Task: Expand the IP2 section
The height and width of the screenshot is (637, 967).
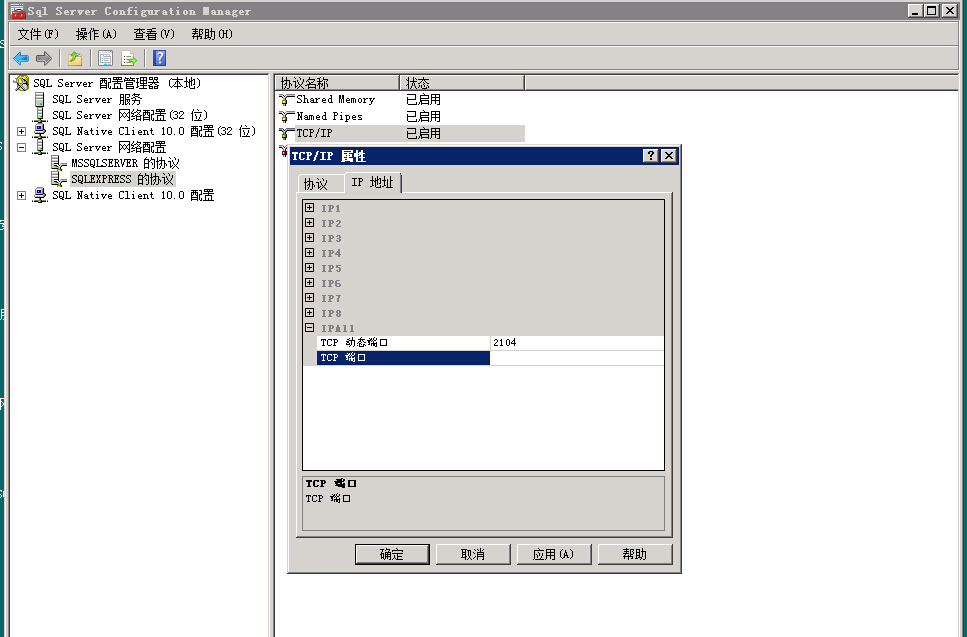Action: point(310,223)
